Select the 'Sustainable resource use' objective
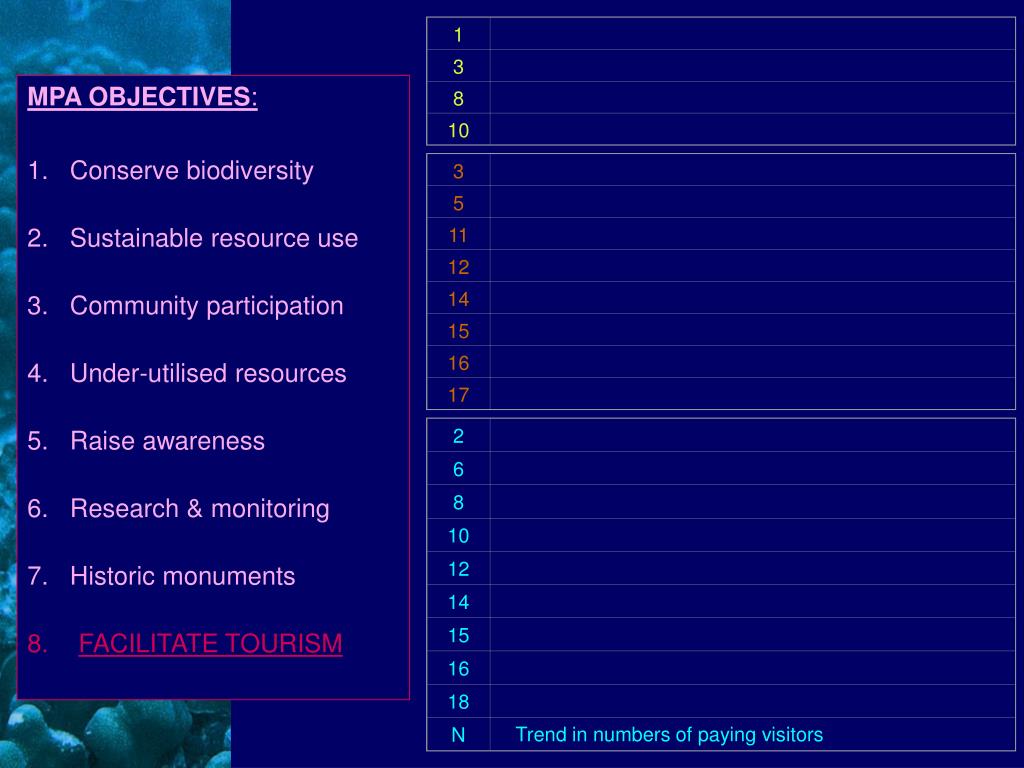 (x=214, y=238)
